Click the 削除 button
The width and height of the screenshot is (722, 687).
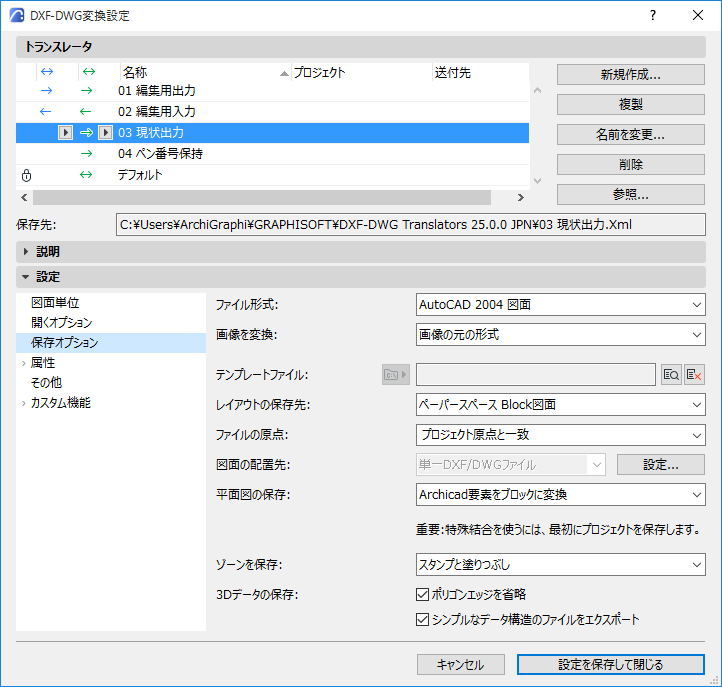click(630, 164)
